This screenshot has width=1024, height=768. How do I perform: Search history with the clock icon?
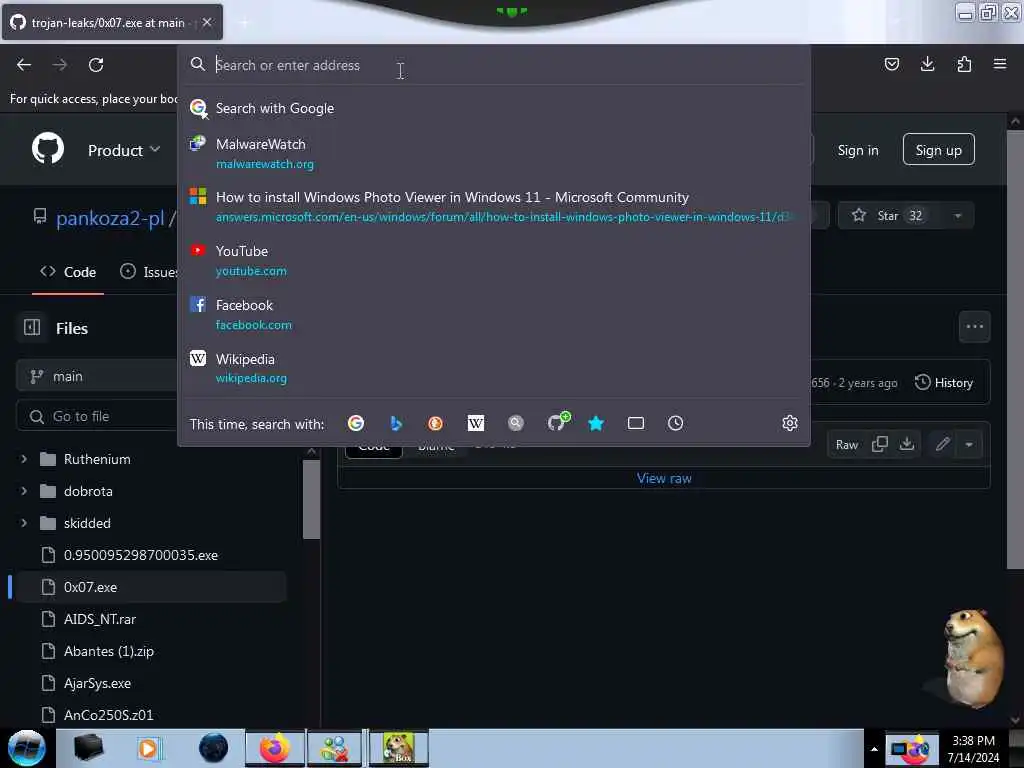tap(676, 423)
